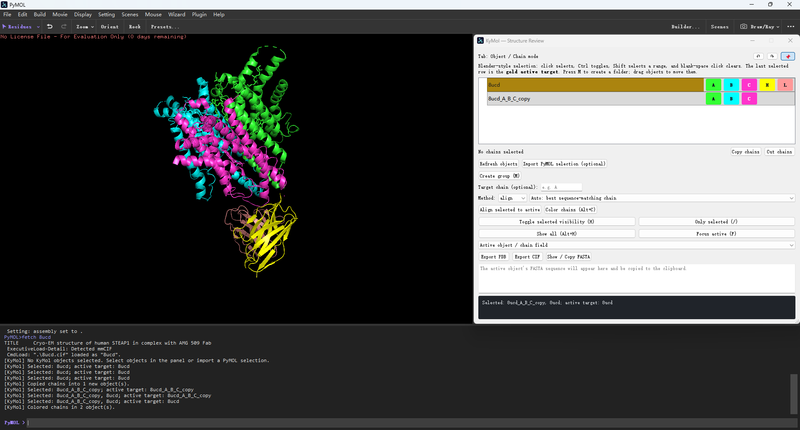Open the Build menu
Viewport: 800px width, 430px height.
pyautogui.click(x=39, y=14)
